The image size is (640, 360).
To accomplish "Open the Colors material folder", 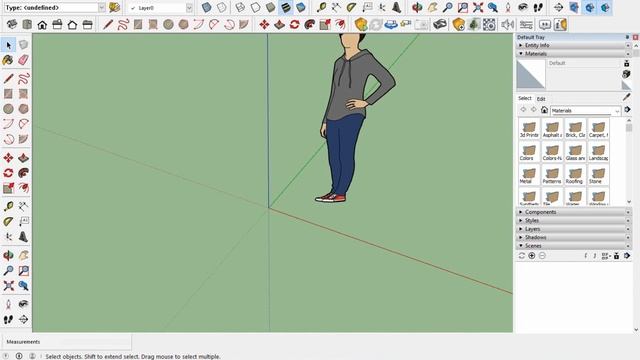I will click(529, 153).
